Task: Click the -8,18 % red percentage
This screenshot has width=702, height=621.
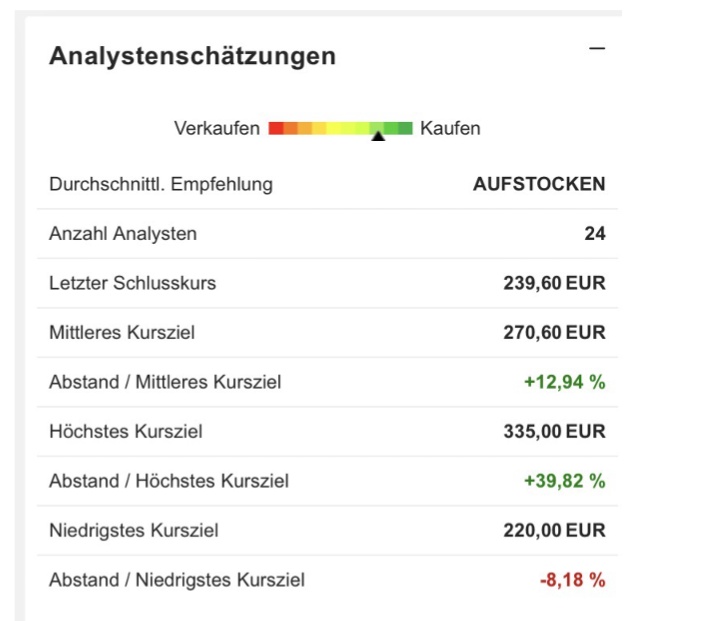Action: (574, 580)
